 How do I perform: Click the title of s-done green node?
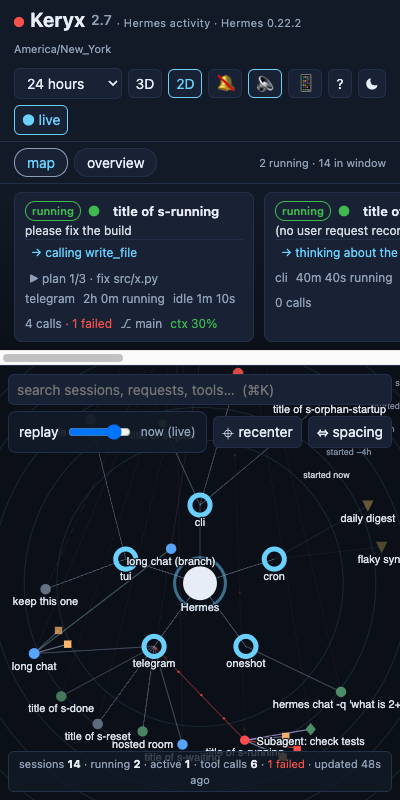[x=61, y=696]
